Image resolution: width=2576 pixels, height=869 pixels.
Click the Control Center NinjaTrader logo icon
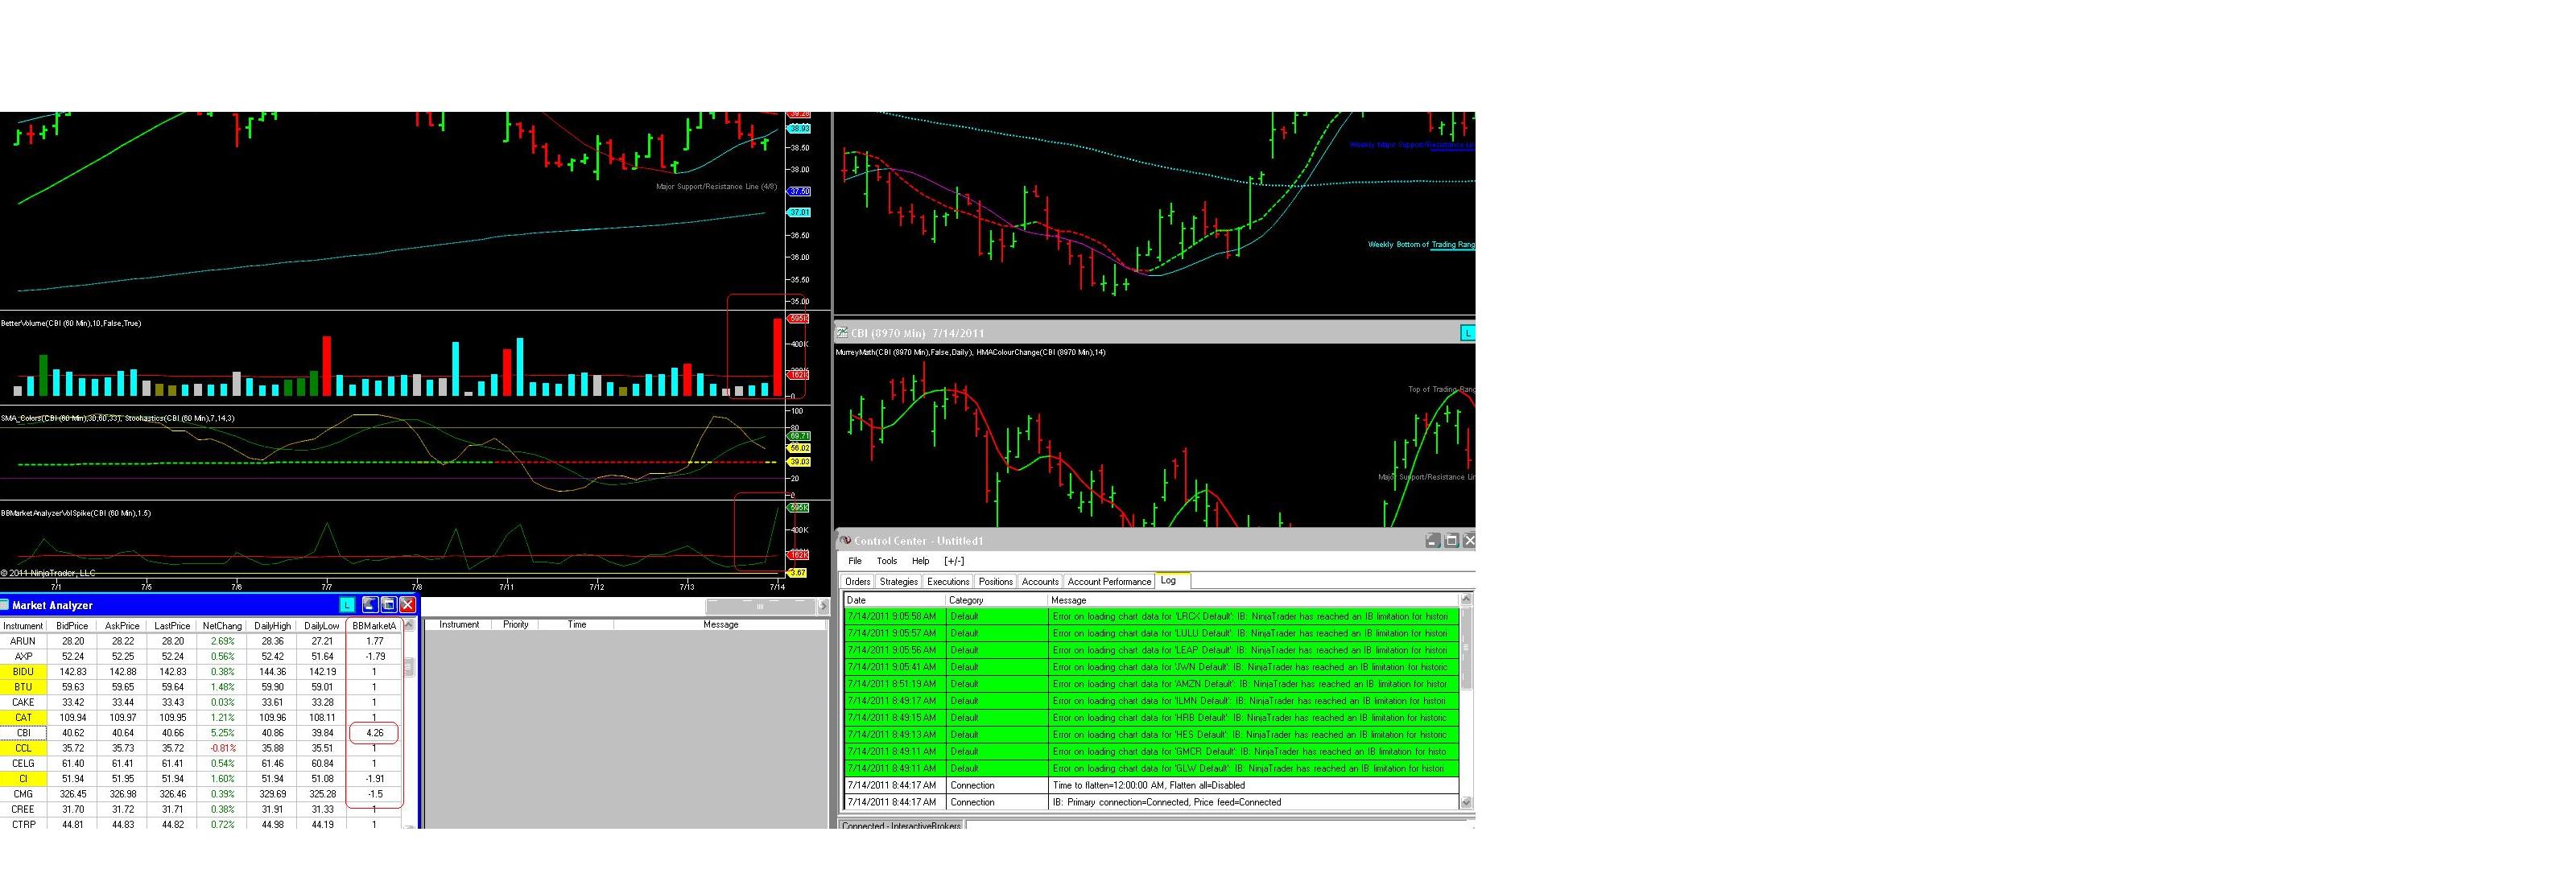[845, 541]
